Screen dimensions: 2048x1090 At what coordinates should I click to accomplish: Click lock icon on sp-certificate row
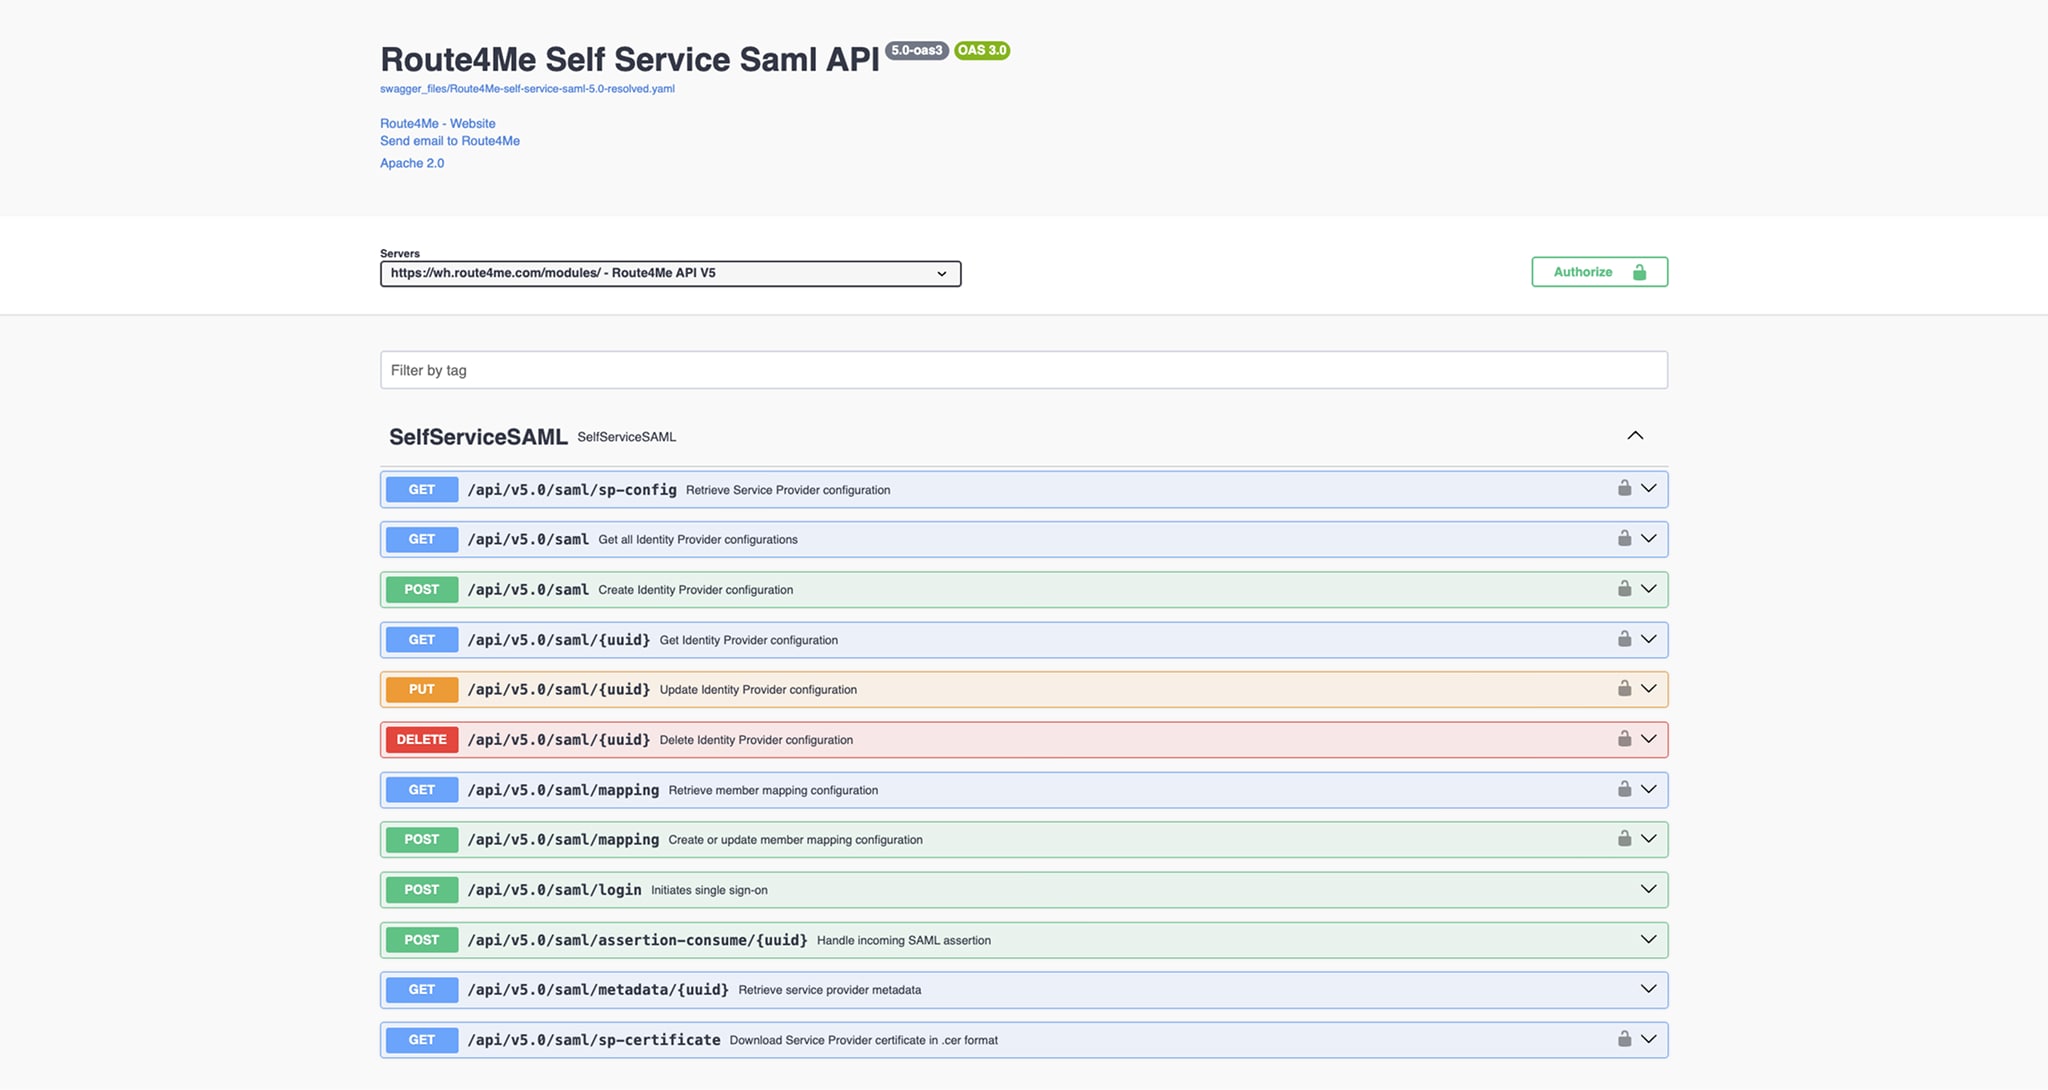tap(1624, 1038)
